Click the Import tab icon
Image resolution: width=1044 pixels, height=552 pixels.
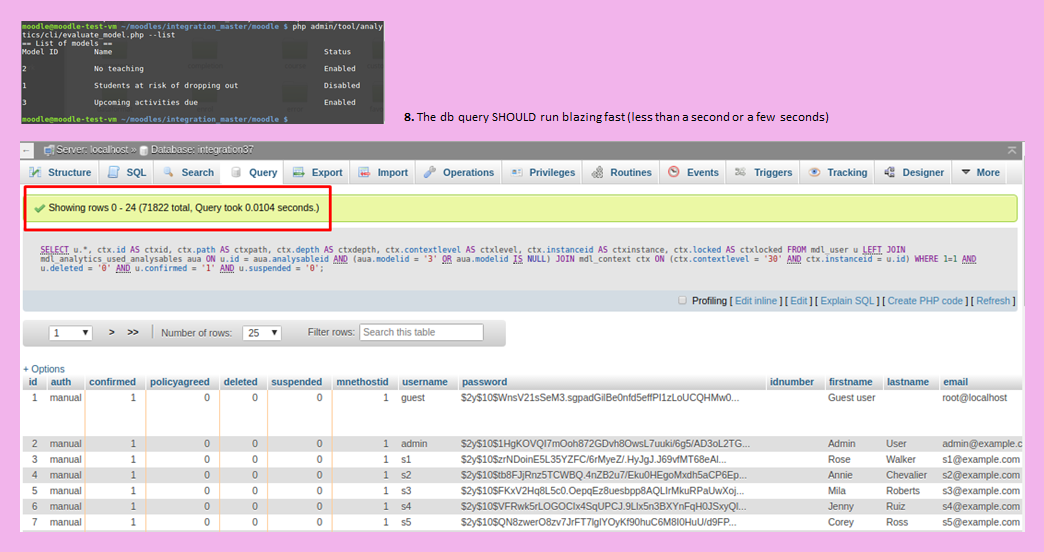364,172
